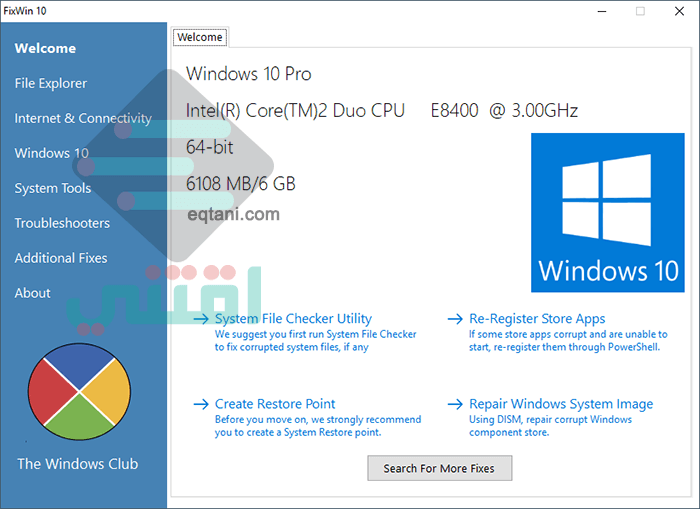Click arrow icon beside Repair Windows System Image
Image resolution: width=700 pixels, height=509 pixels.
tap(455, 404)
